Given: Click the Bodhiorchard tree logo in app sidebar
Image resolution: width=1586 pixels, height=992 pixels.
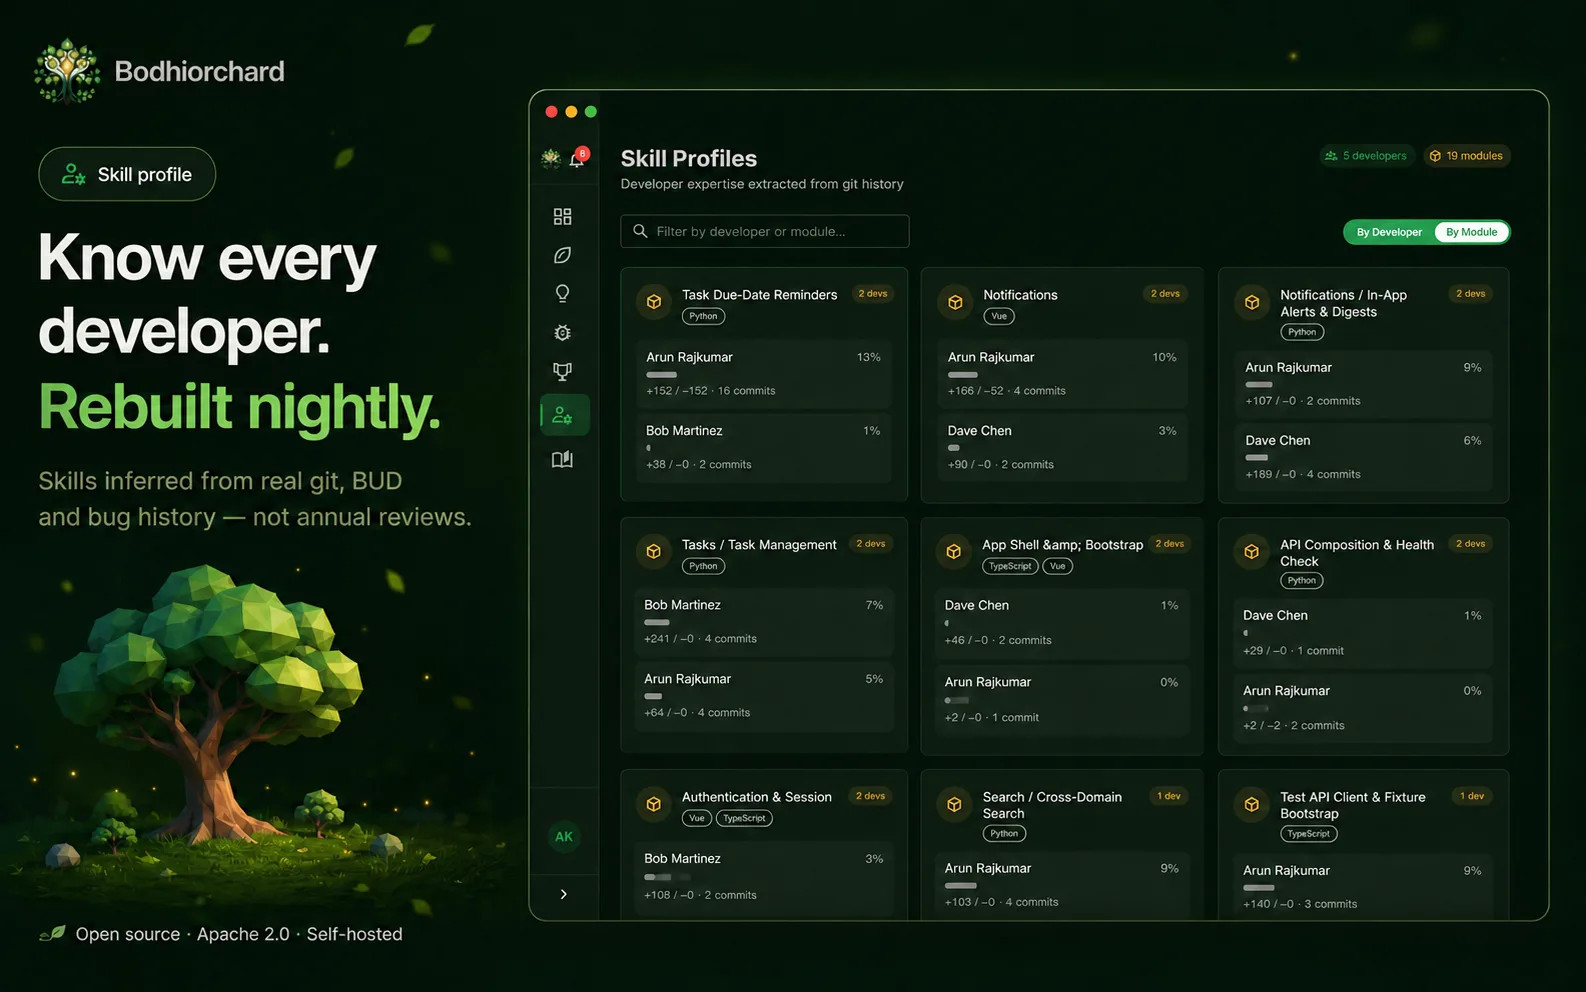Looking at the screenshot, I should 551,158.
